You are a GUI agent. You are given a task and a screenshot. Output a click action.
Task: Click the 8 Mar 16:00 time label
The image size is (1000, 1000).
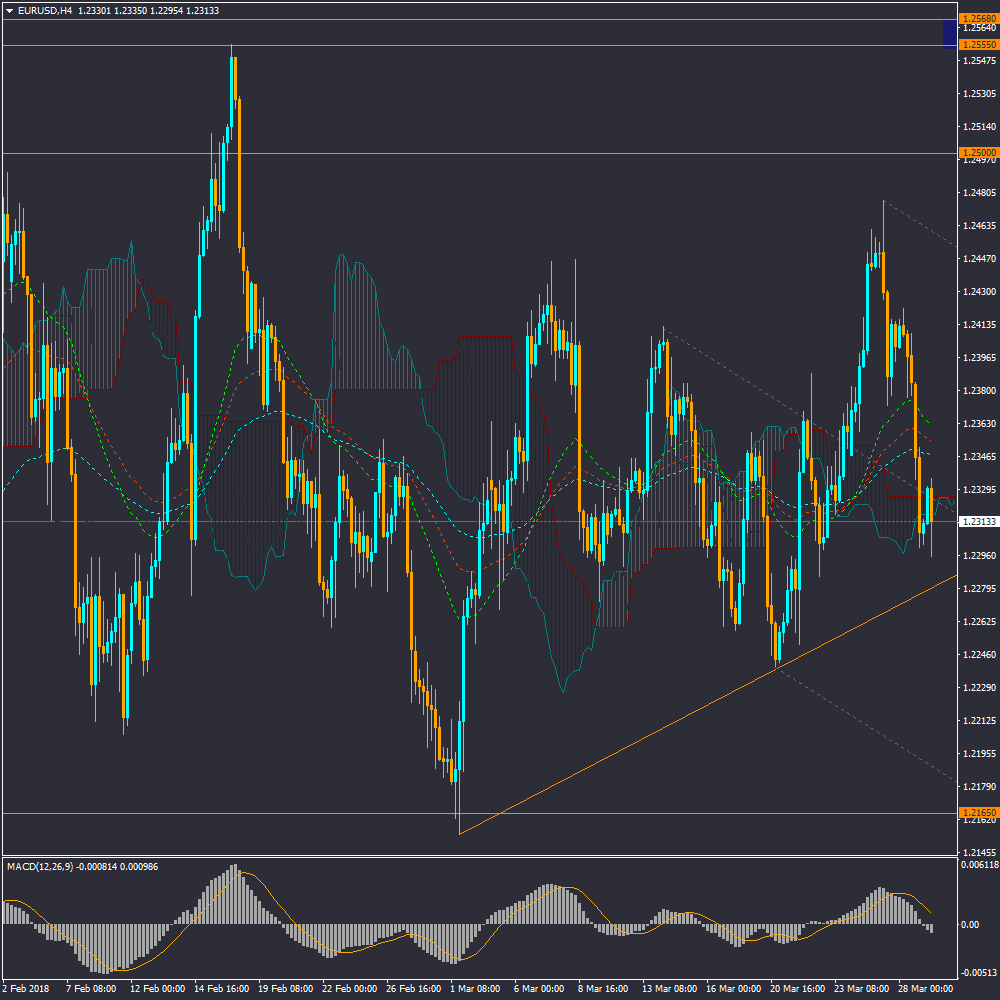pos(606,988)
